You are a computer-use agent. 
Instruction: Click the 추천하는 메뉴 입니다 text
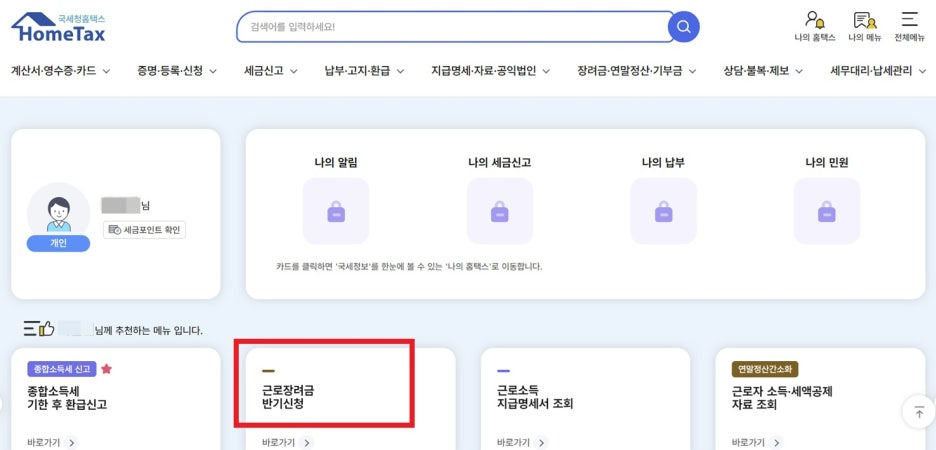click(x=149, y=329)
